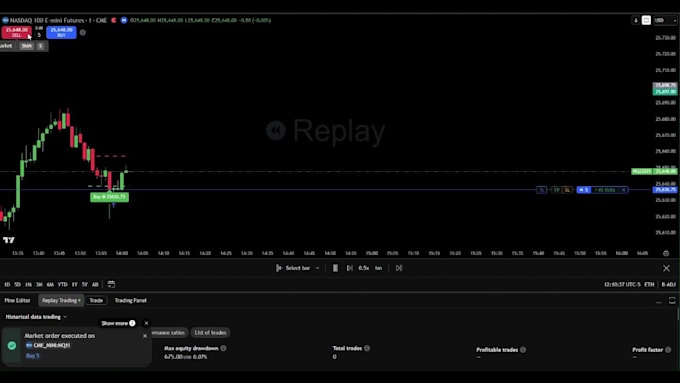Select the 5D date range
This screenshot has width=680, height=383.
click(17, 285)
